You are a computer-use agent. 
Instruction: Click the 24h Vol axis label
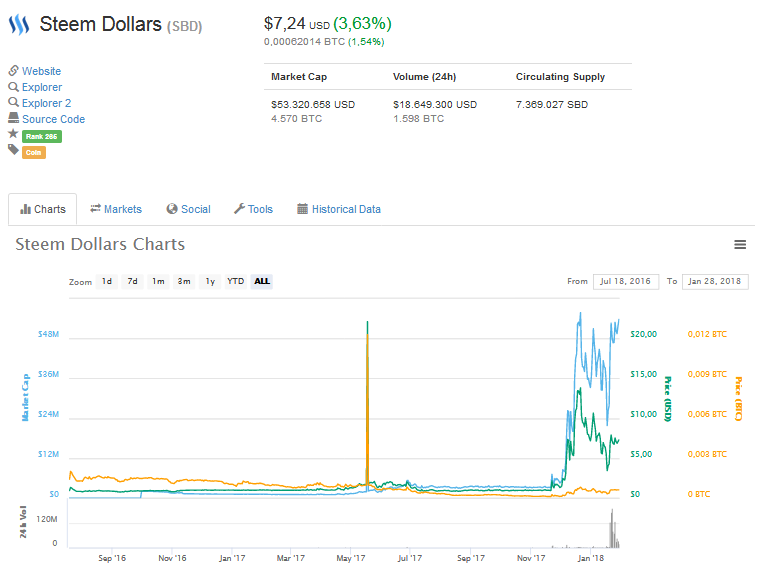click(x=23, y=522)
